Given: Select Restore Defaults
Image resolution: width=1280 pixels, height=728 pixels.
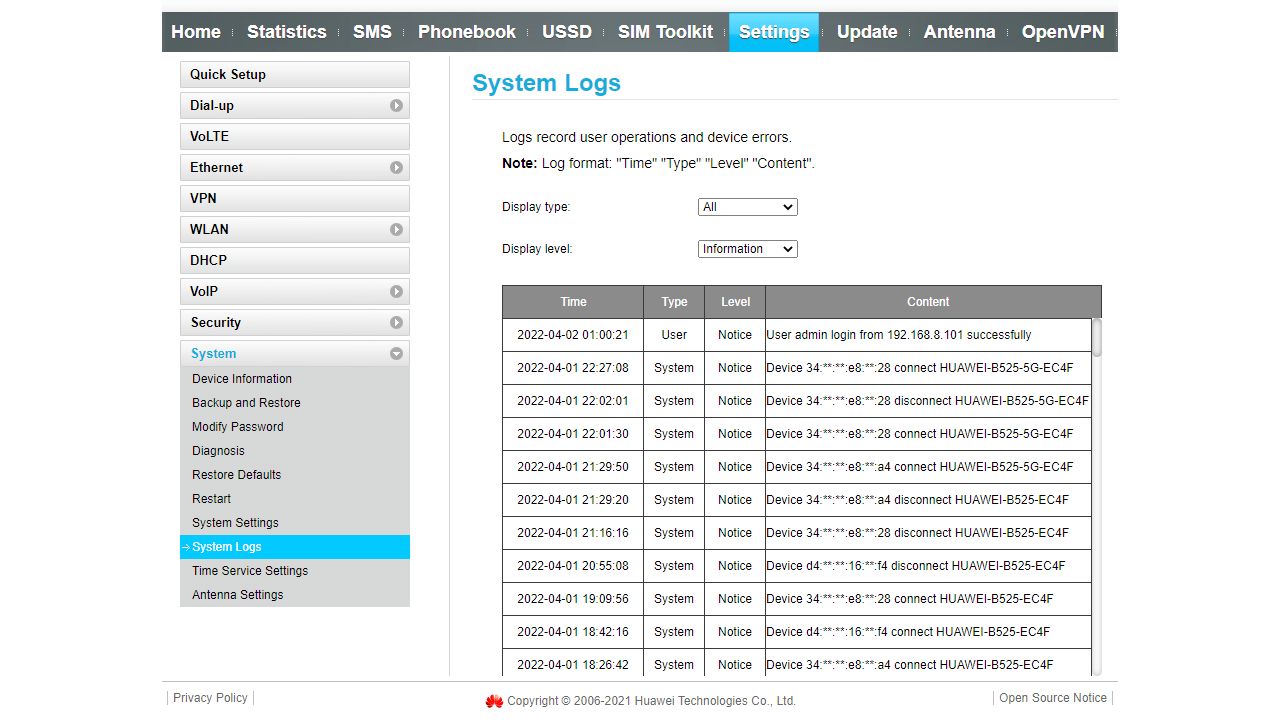Looking at the screenshot, I should point(236,475).
